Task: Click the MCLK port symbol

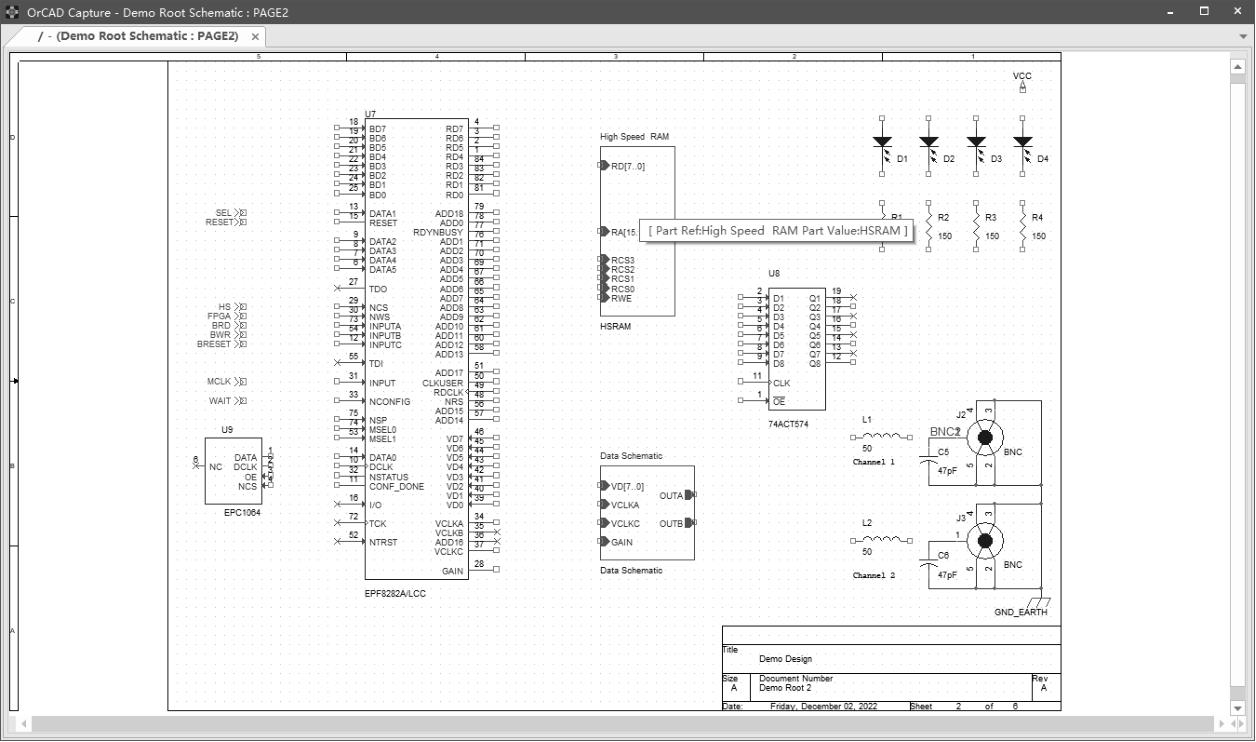Action: click(x=241, y=382)
